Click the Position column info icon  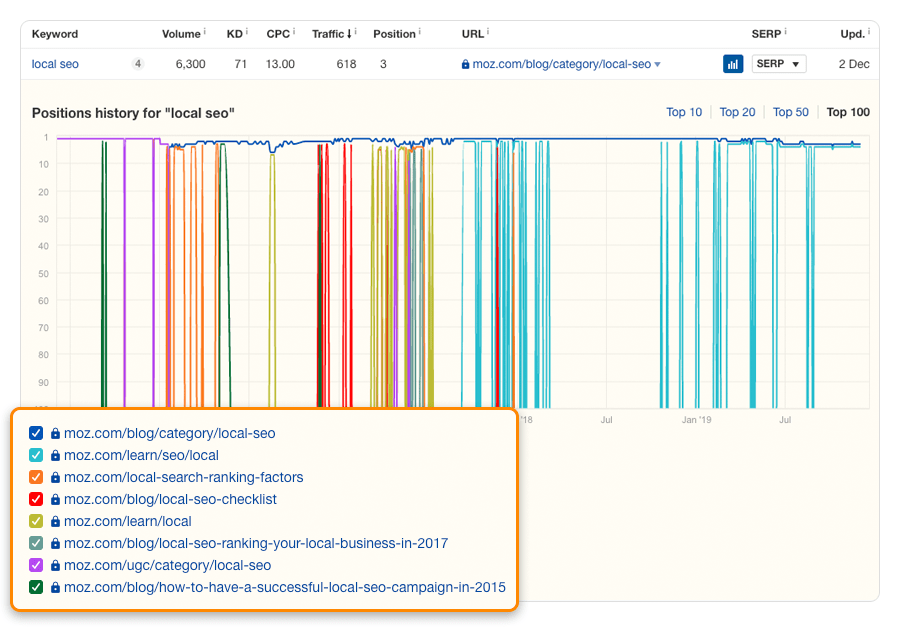[420, 29]
